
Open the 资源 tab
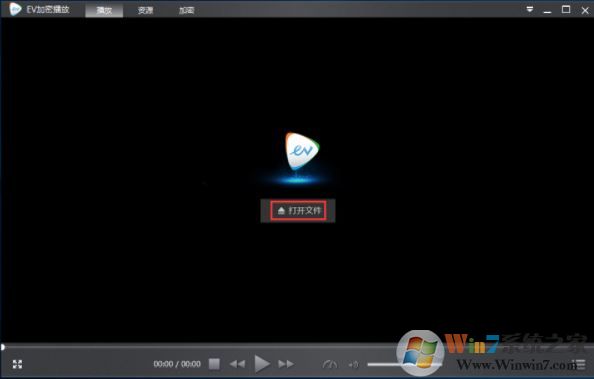click(x=145, y=10)
